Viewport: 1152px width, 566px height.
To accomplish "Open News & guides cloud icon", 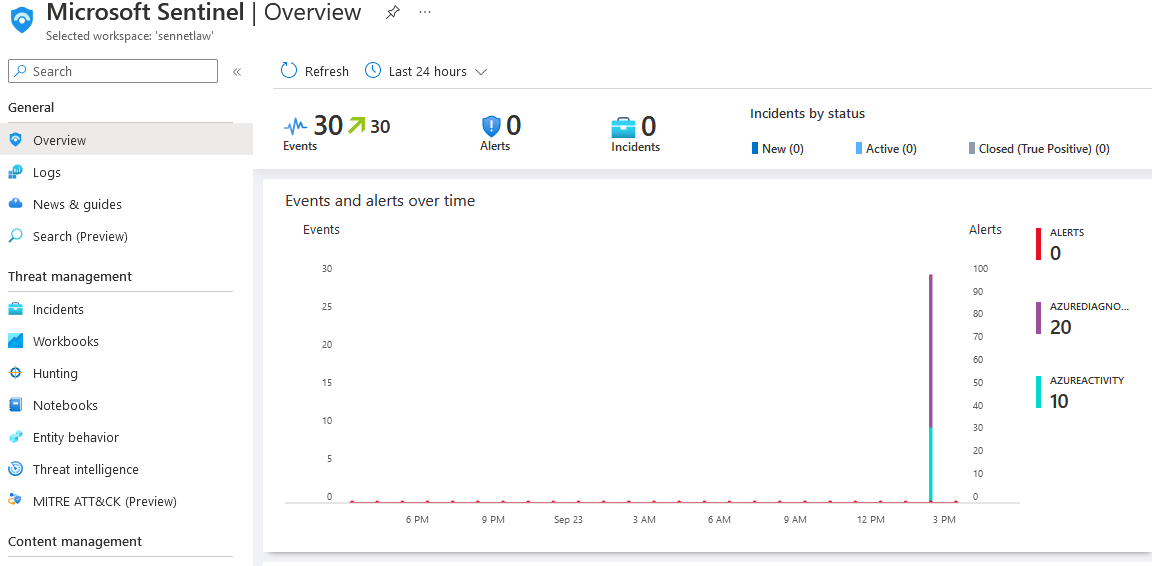I will point(15,204).
